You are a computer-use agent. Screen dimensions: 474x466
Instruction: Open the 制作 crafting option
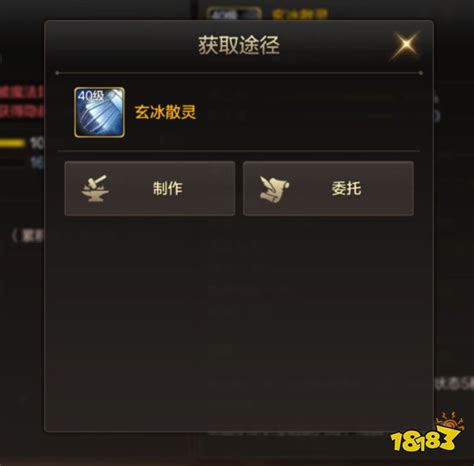150,189
